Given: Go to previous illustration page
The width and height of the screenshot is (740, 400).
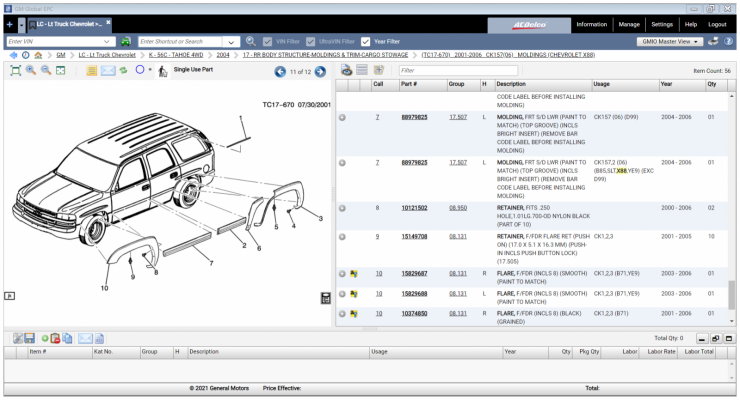Looking at the screenshot, I should (x=280, y=72).
